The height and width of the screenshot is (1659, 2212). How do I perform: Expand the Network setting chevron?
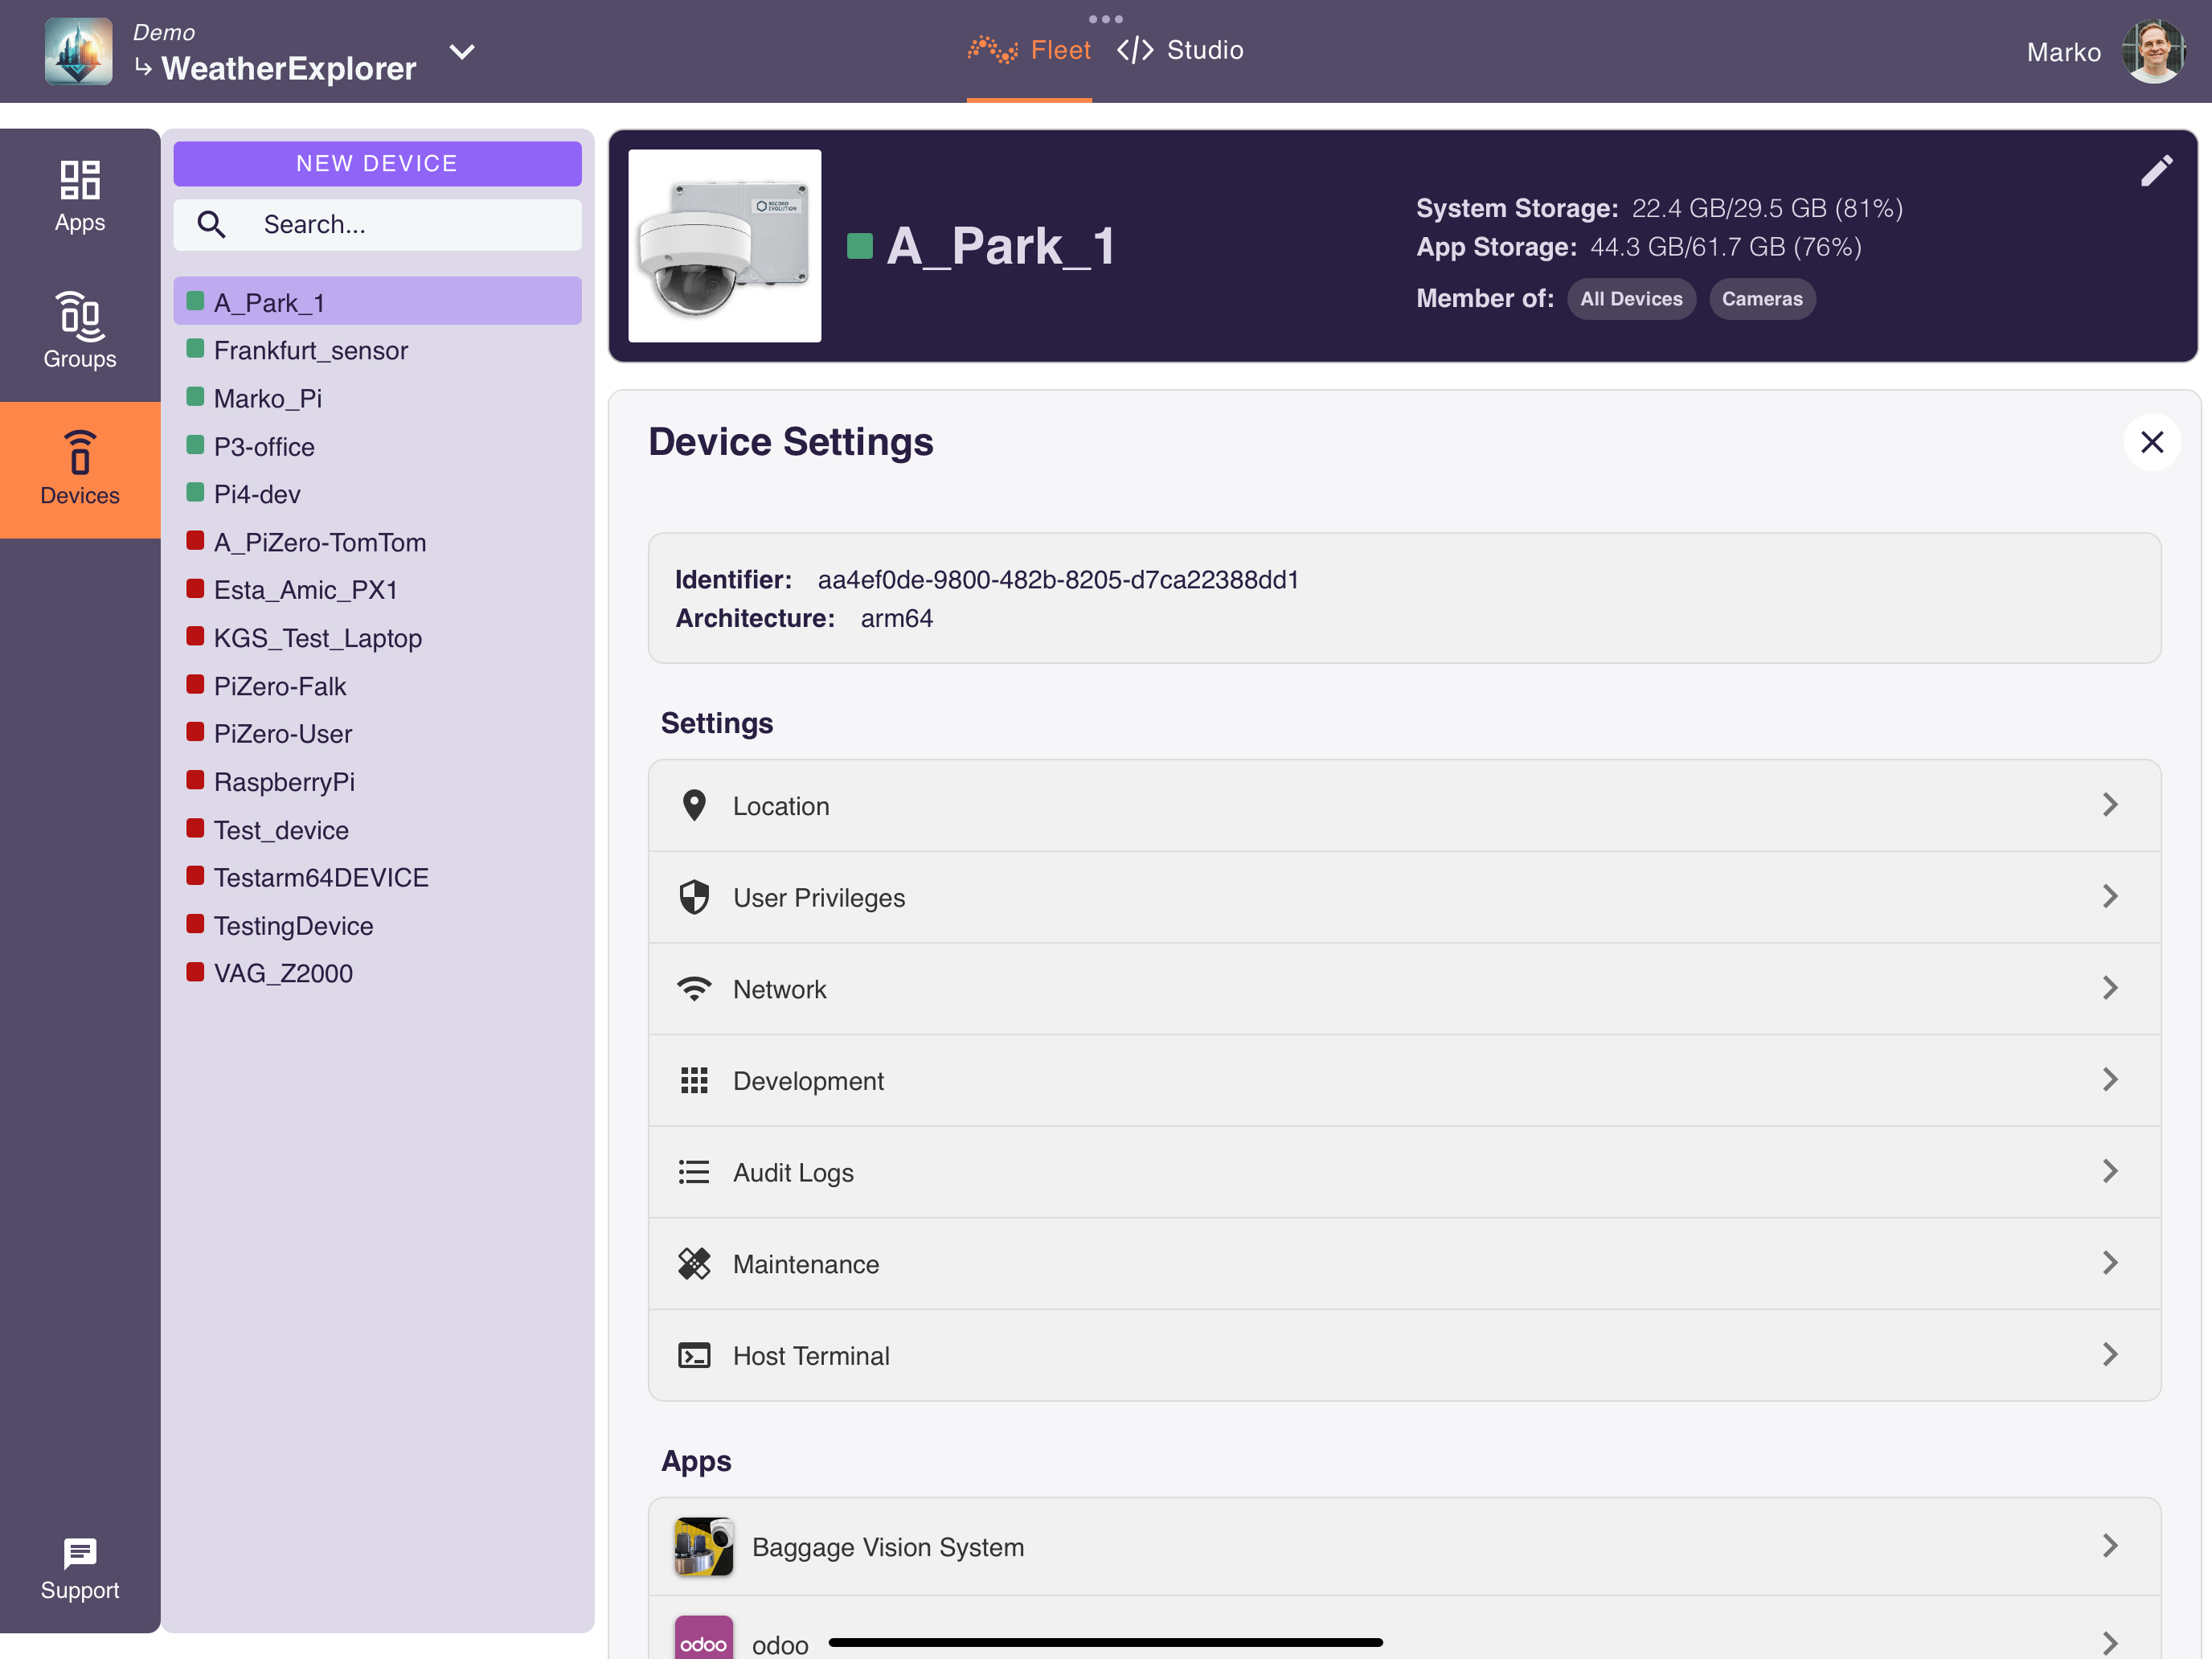pos(2109,988)
